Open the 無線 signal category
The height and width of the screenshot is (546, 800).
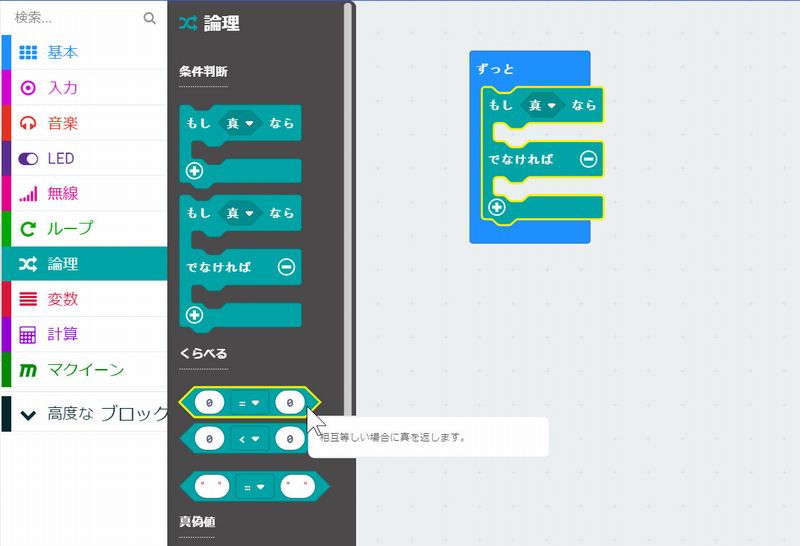coord(62,193)
